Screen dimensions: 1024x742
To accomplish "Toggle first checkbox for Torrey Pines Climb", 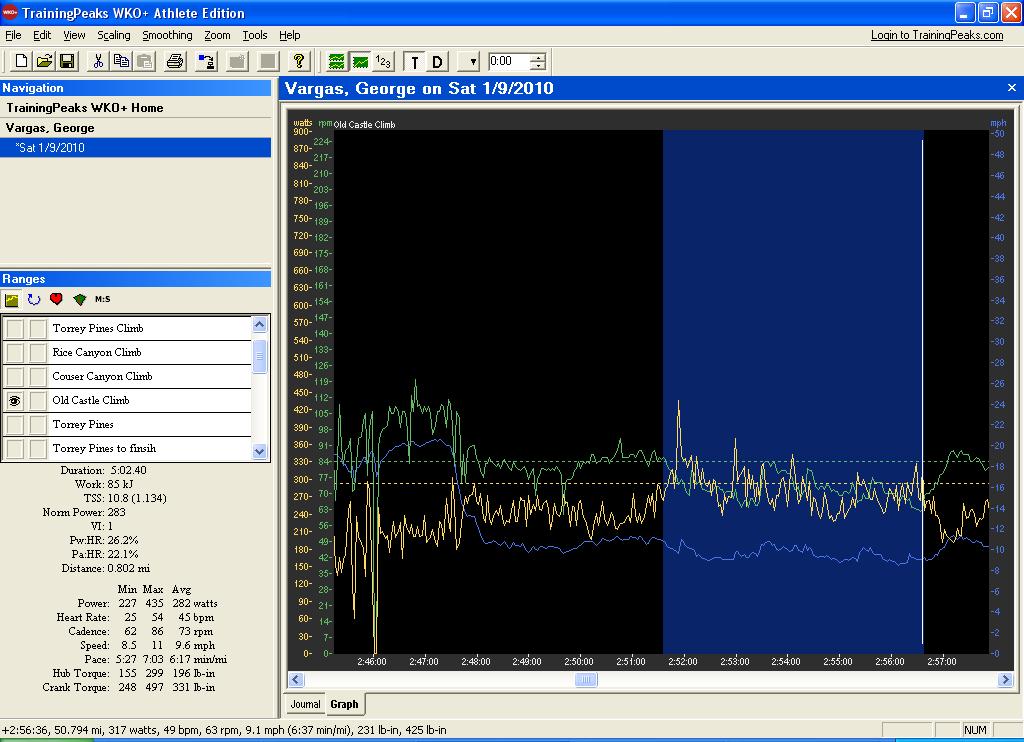I will coord(15,328).
